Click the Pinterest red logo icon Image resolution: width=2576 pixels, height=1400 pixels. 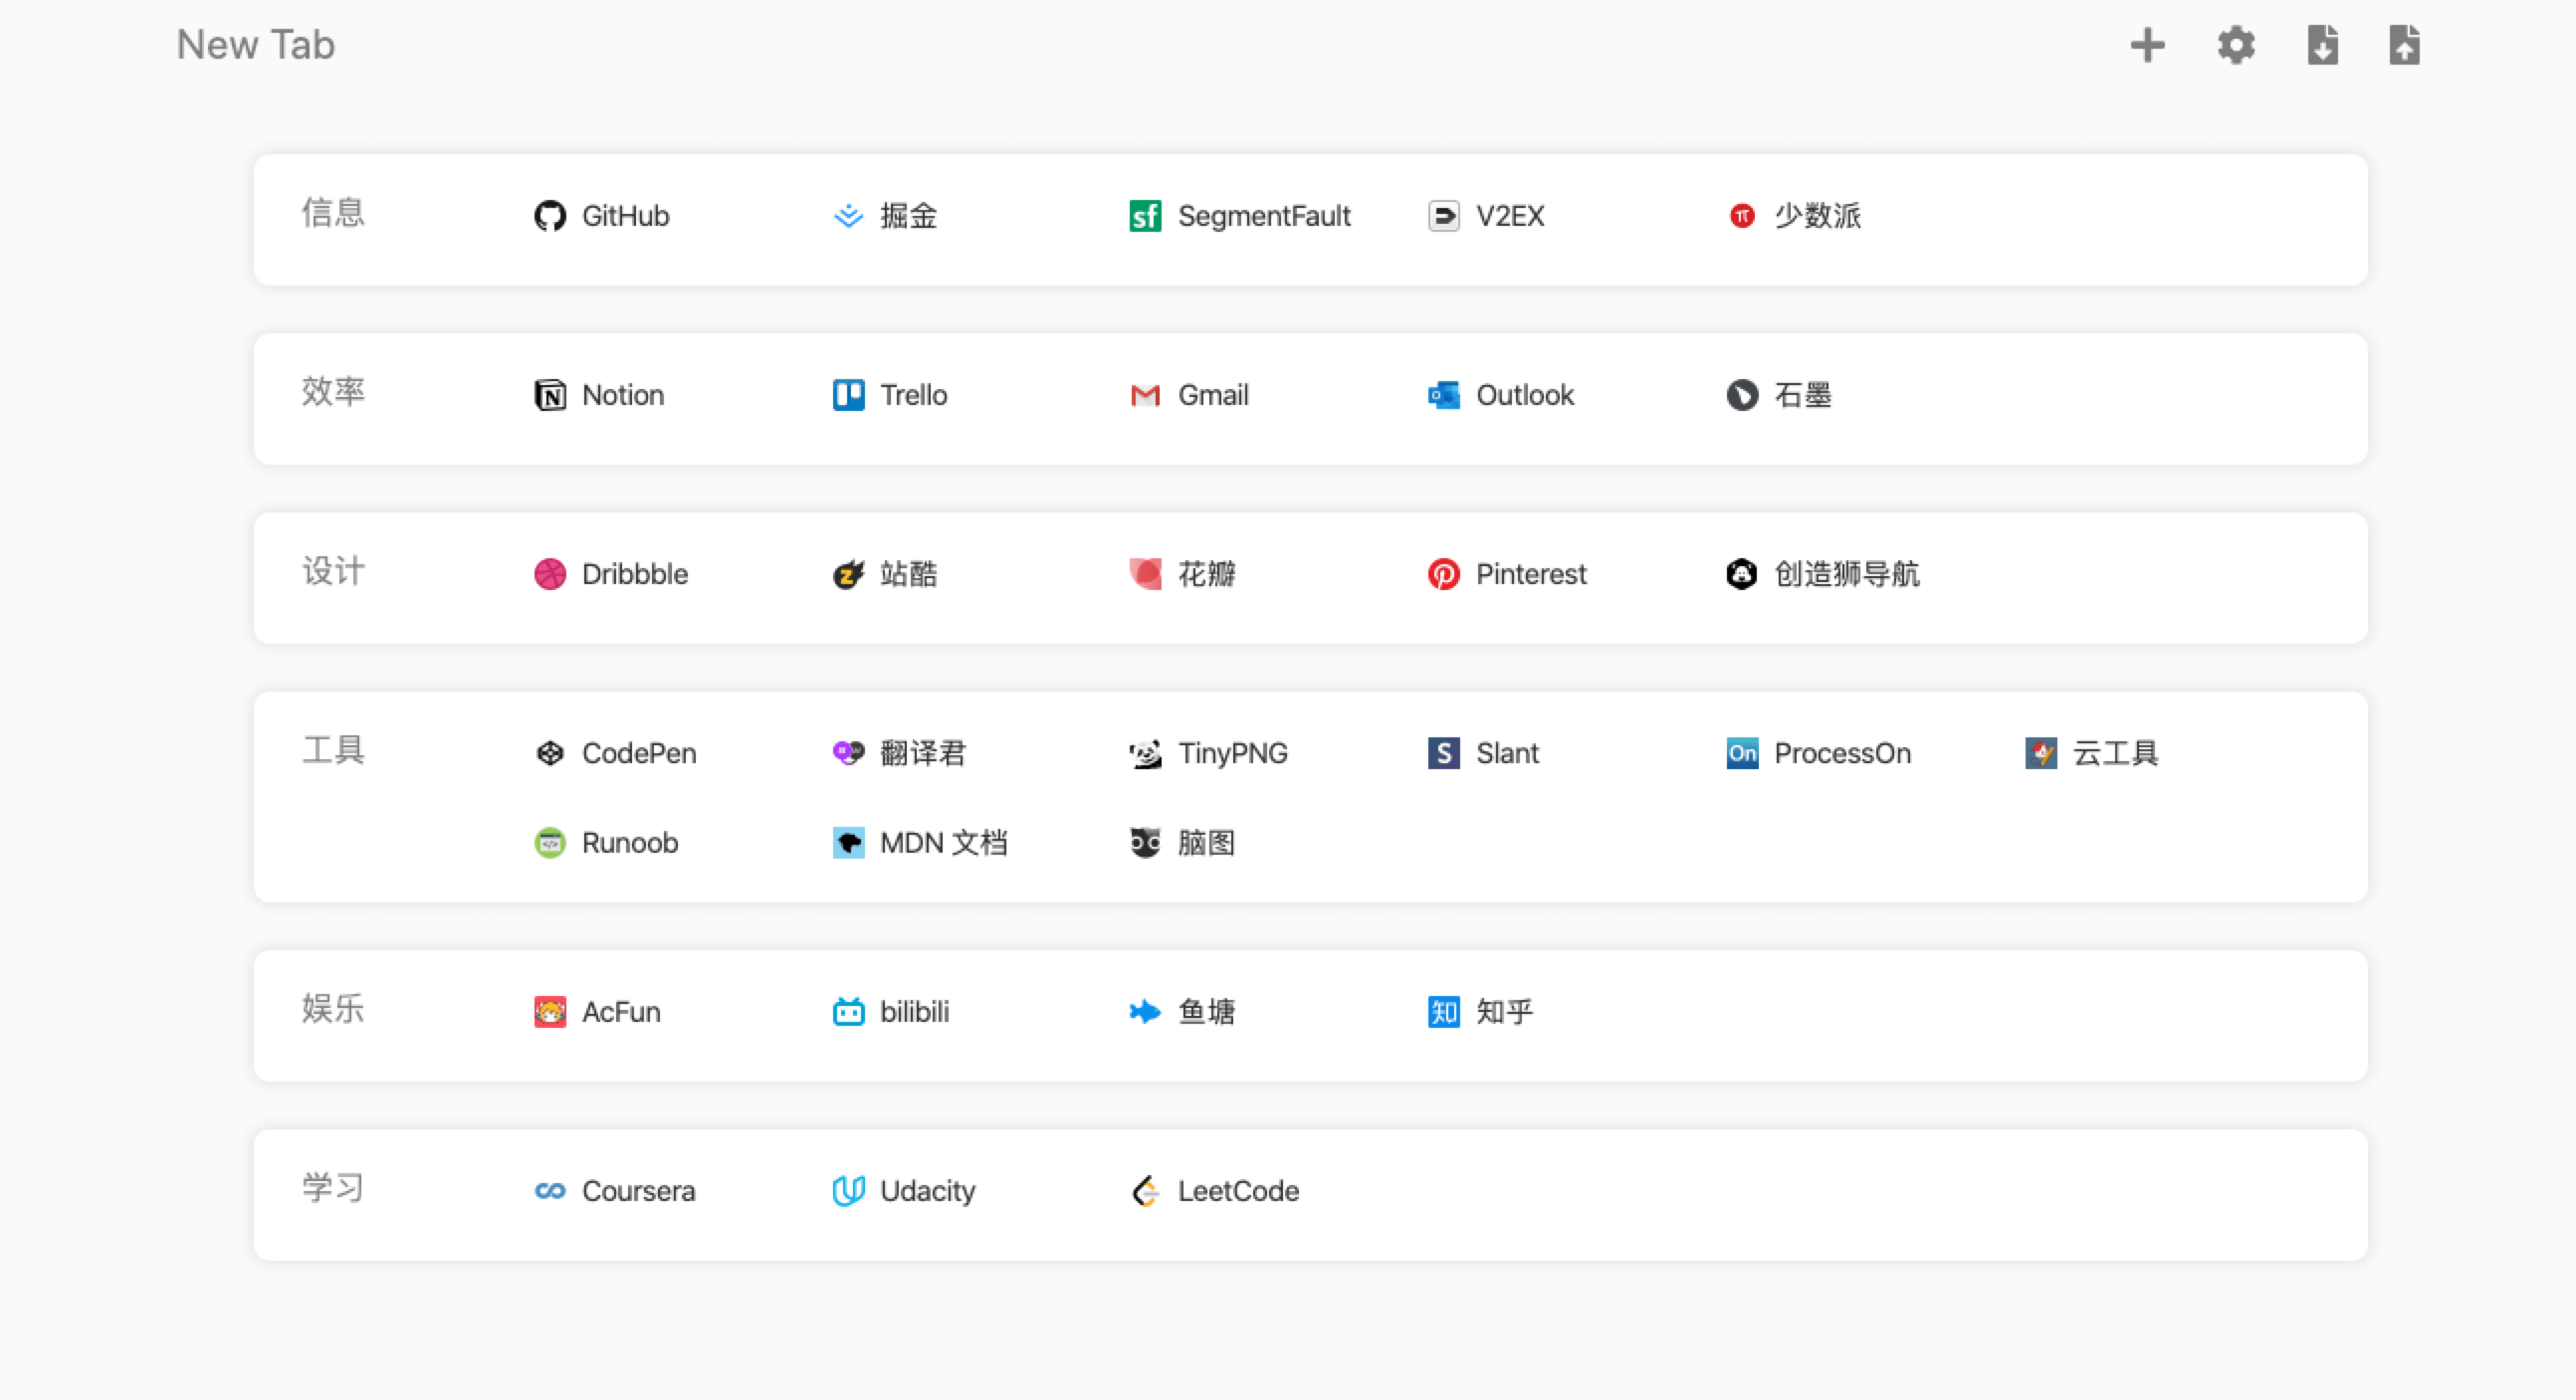(x=1443, y=574)
